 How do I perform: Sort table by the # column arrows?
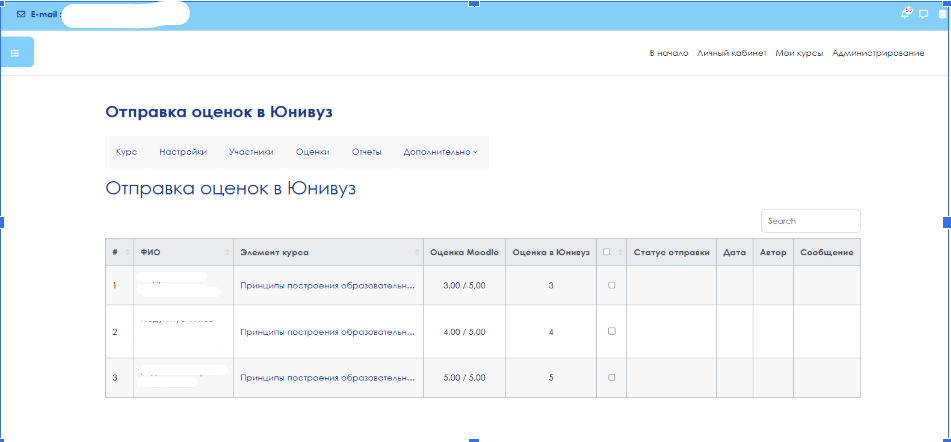(127, 253)
